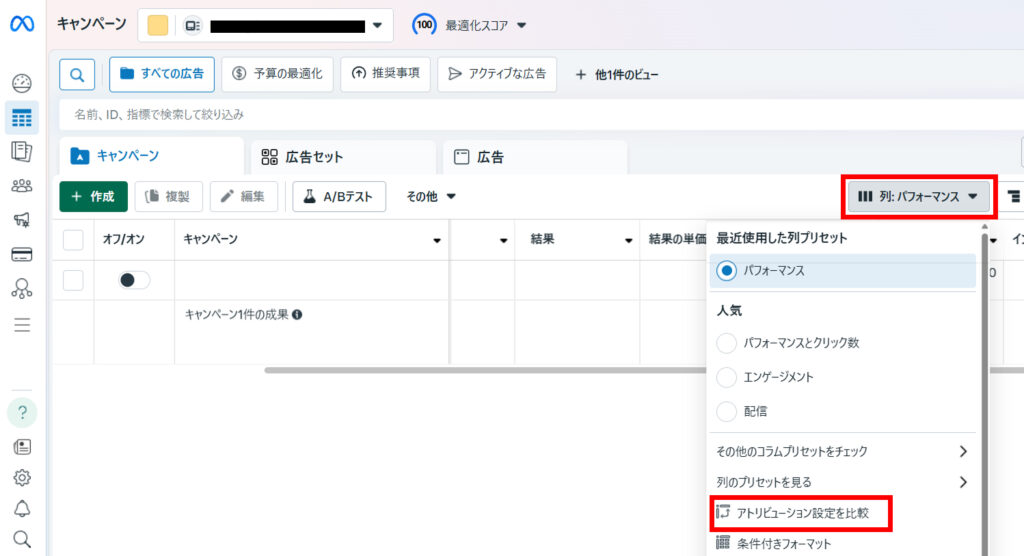Click the breakdown icon right of column button

(x=1014, y=196)
